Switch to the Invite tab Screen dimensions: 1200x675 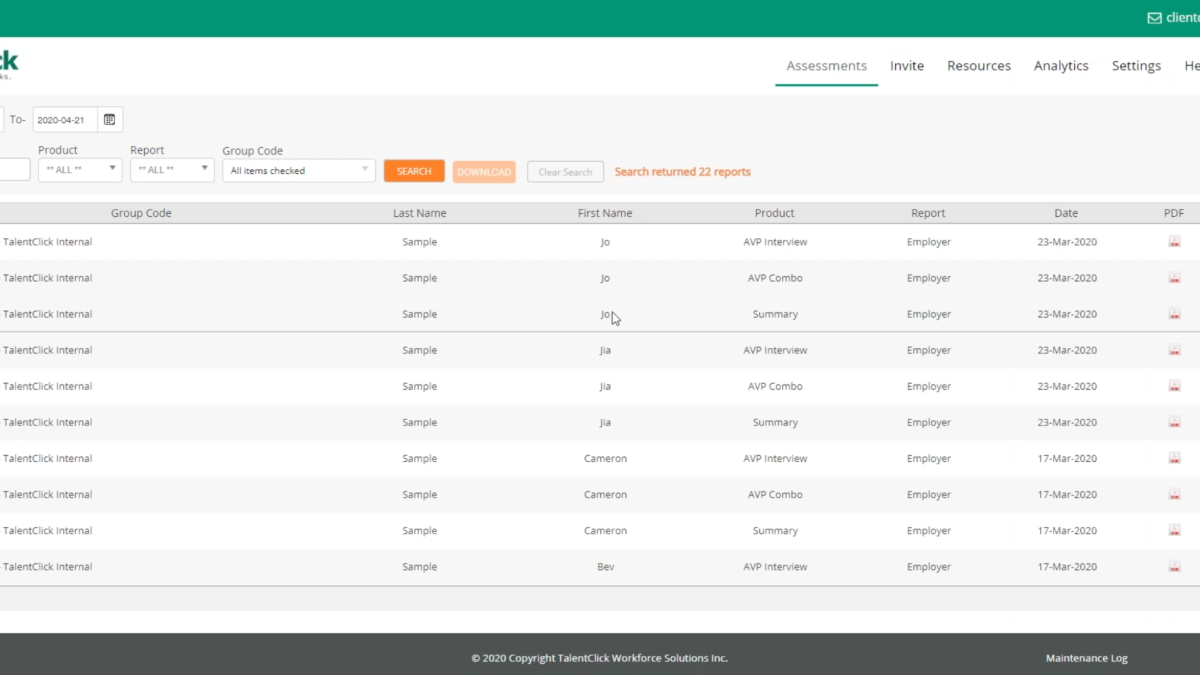click(x=907, y=66)
